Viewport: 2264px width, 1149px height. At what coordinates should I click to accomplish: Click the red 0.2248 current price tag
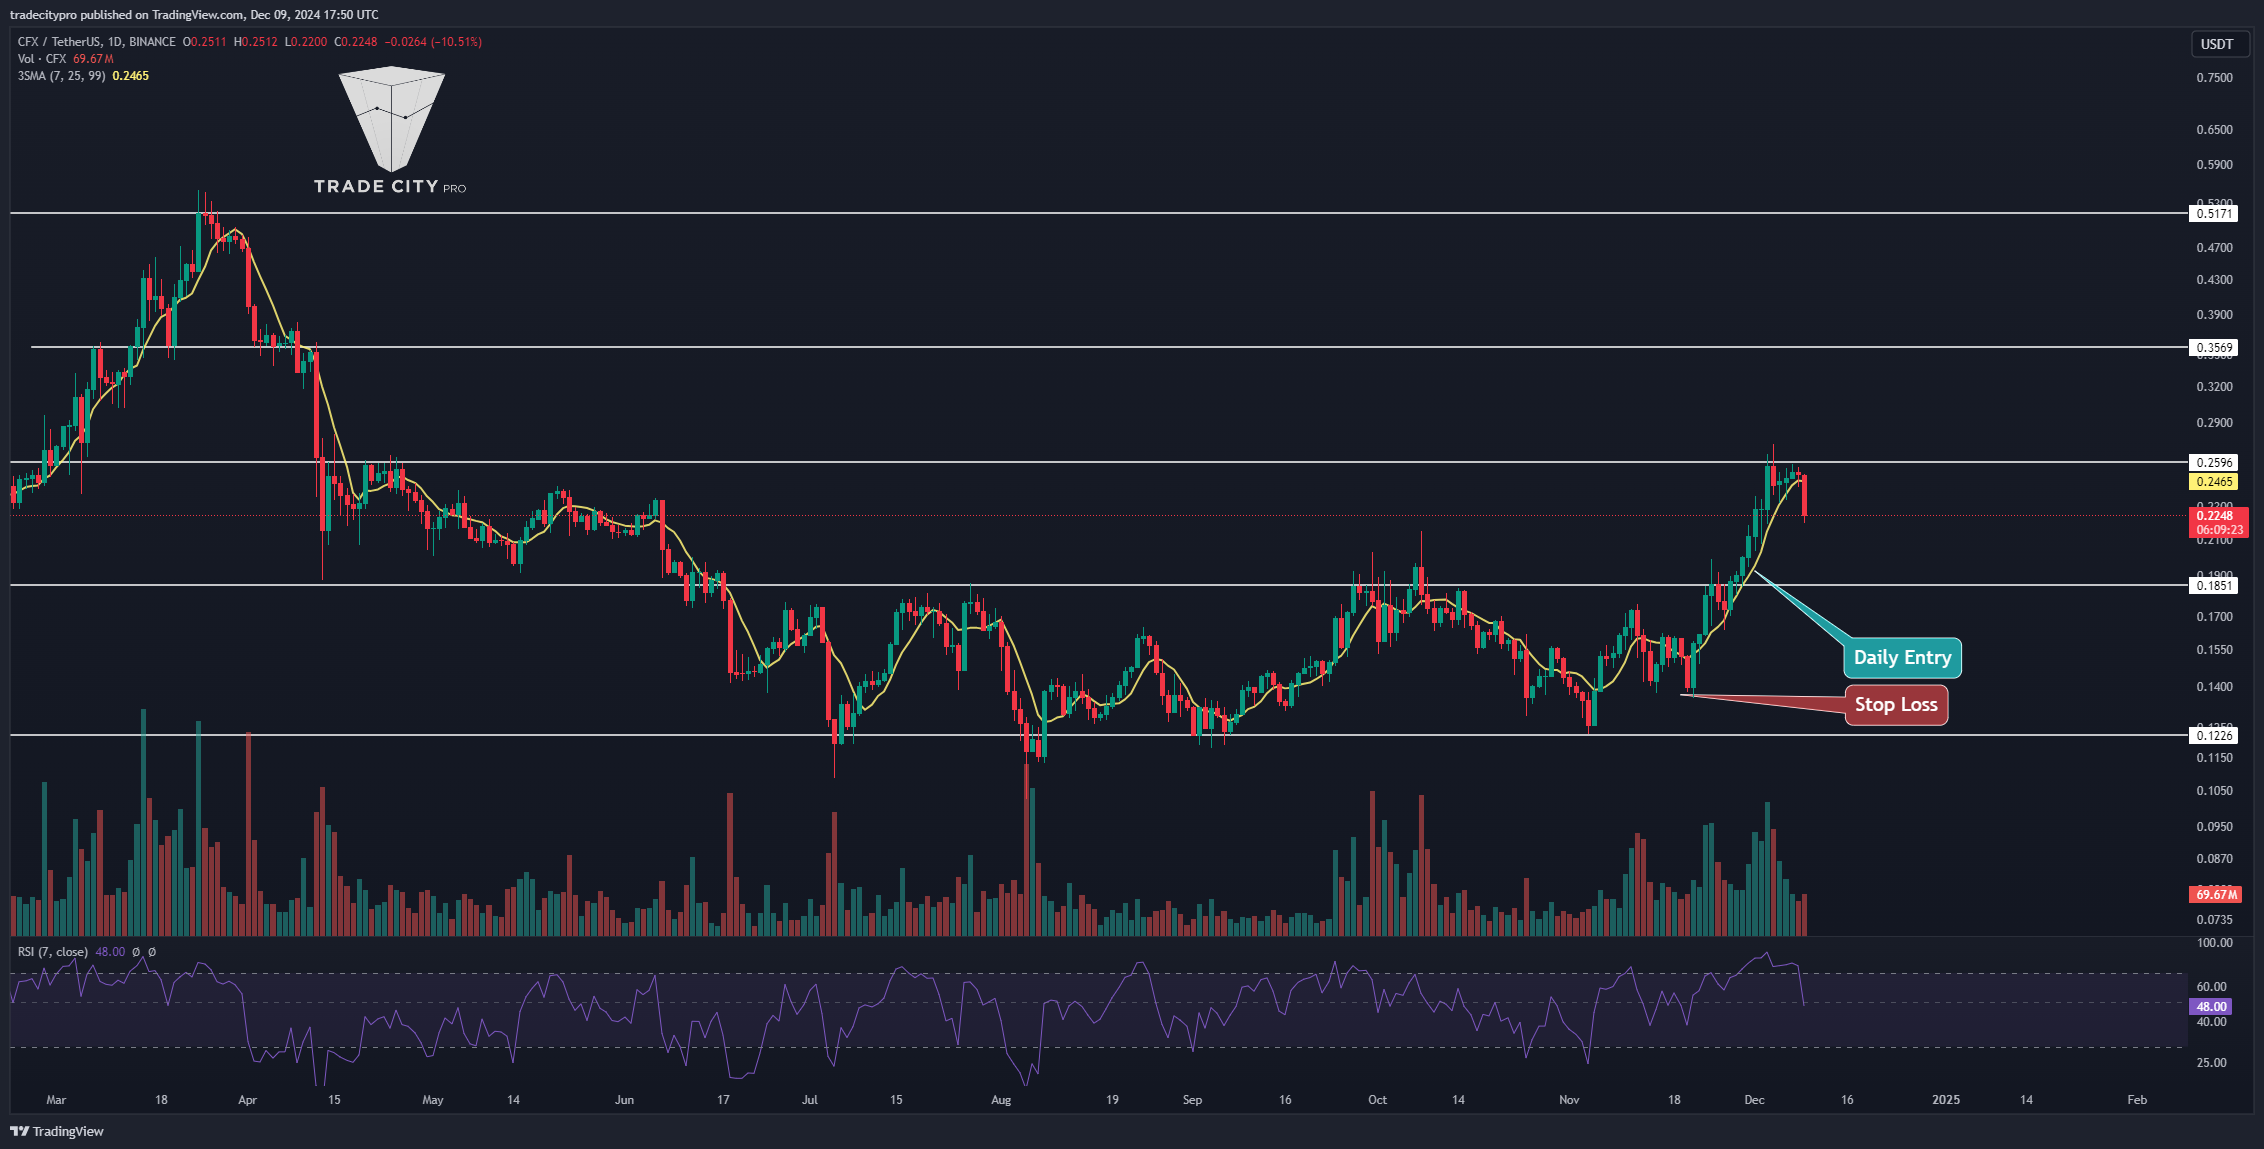[2218, 523]
